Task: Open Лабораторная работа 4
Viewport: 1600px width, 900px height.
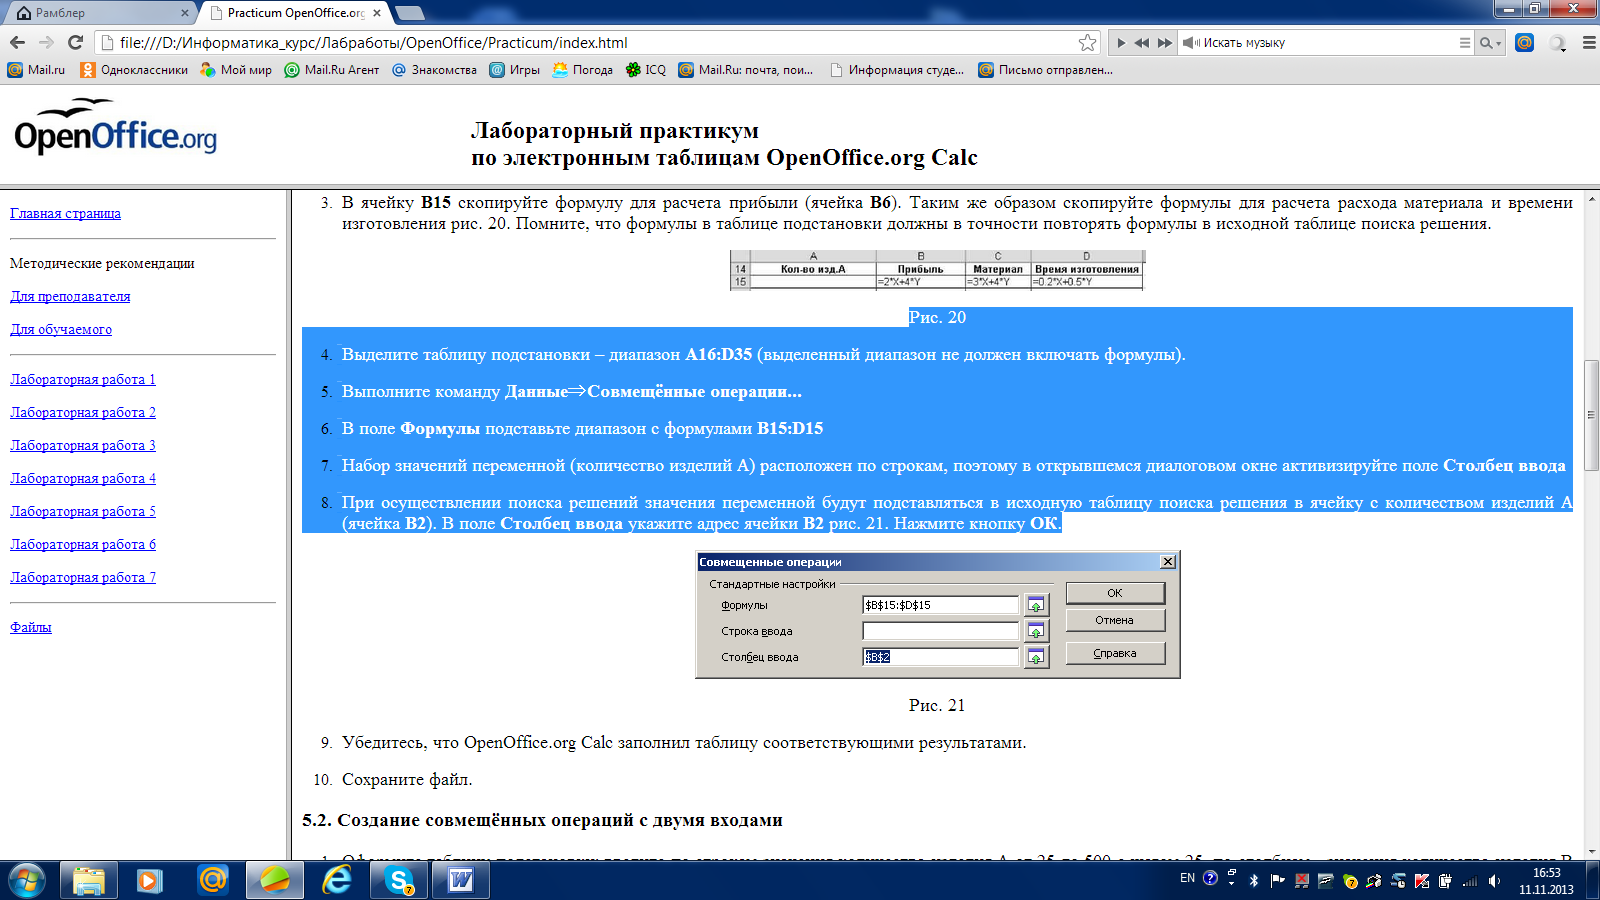Action: point(83,478)
